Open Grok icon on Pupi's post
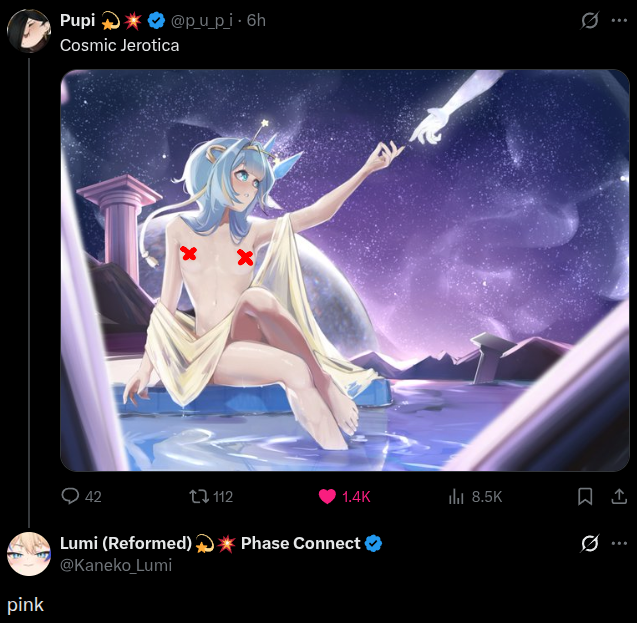The width and height of the screenshot is (637, 623). (589, 20)
